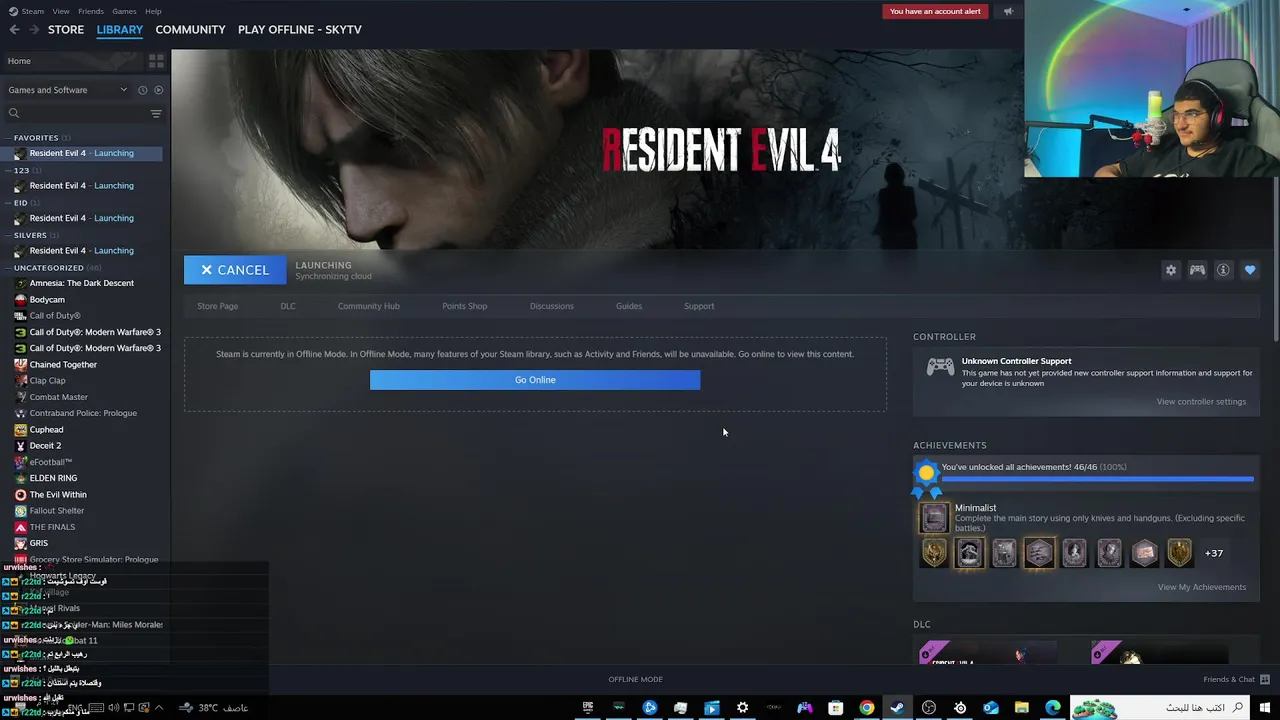The width and height of the screenshot is (1280, 720).
Task: Open the announcements megaphone icon
Action: pos(1008,11)
